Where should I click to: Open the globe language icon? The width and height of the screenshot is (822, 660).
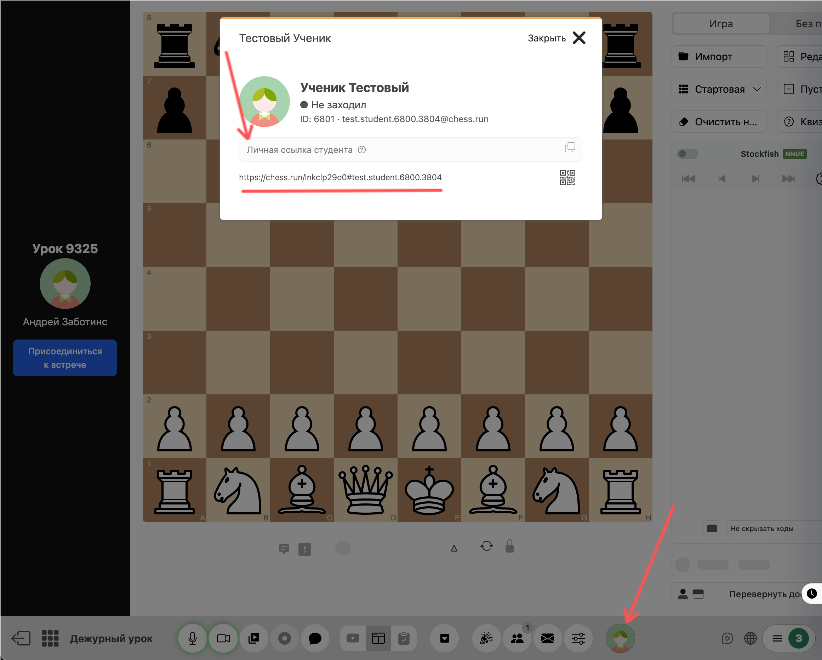tap(750, 638)
